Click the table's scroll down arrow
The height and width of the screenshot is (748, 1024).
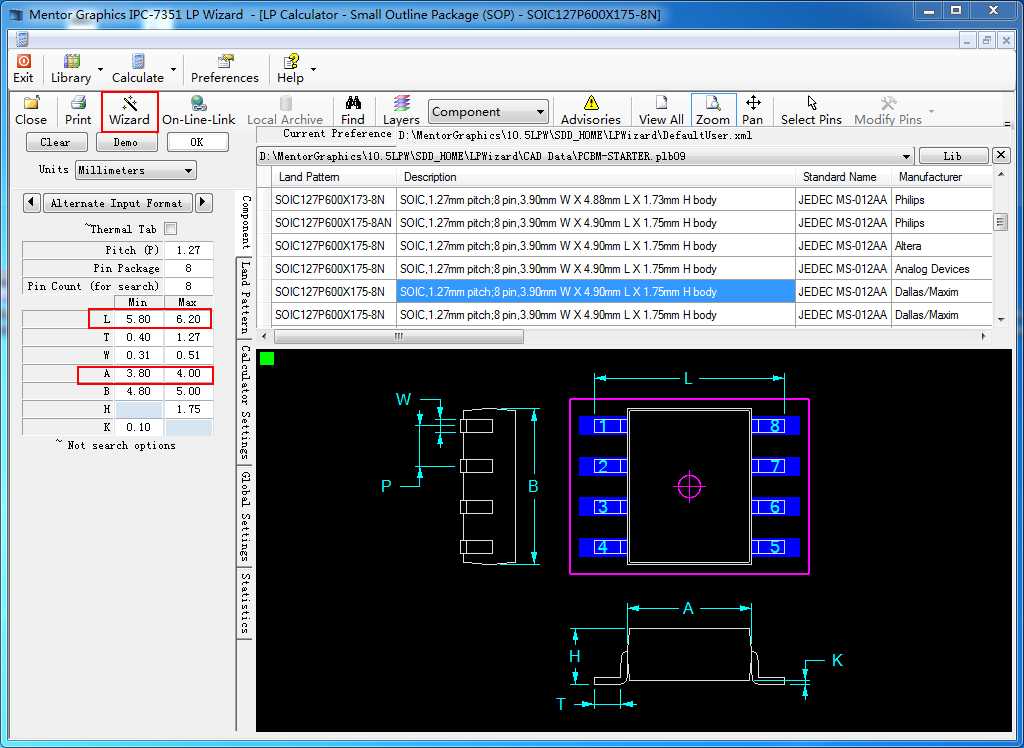tap(1001, 319)
